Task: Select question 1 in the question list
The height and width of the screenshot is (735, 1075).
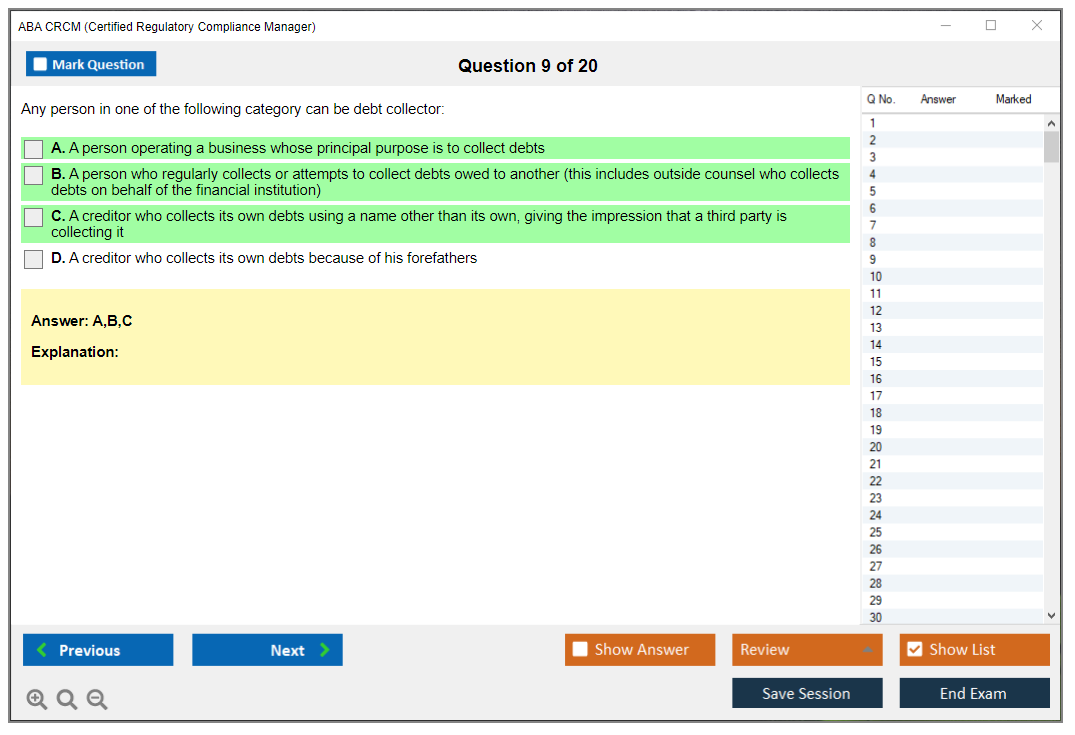Action: pyautogui.click(x=873, y=123)
